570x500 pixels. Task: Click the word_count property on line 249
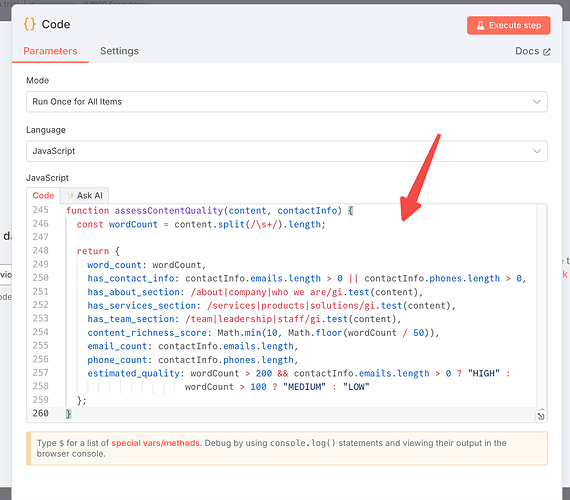point(114,265)
